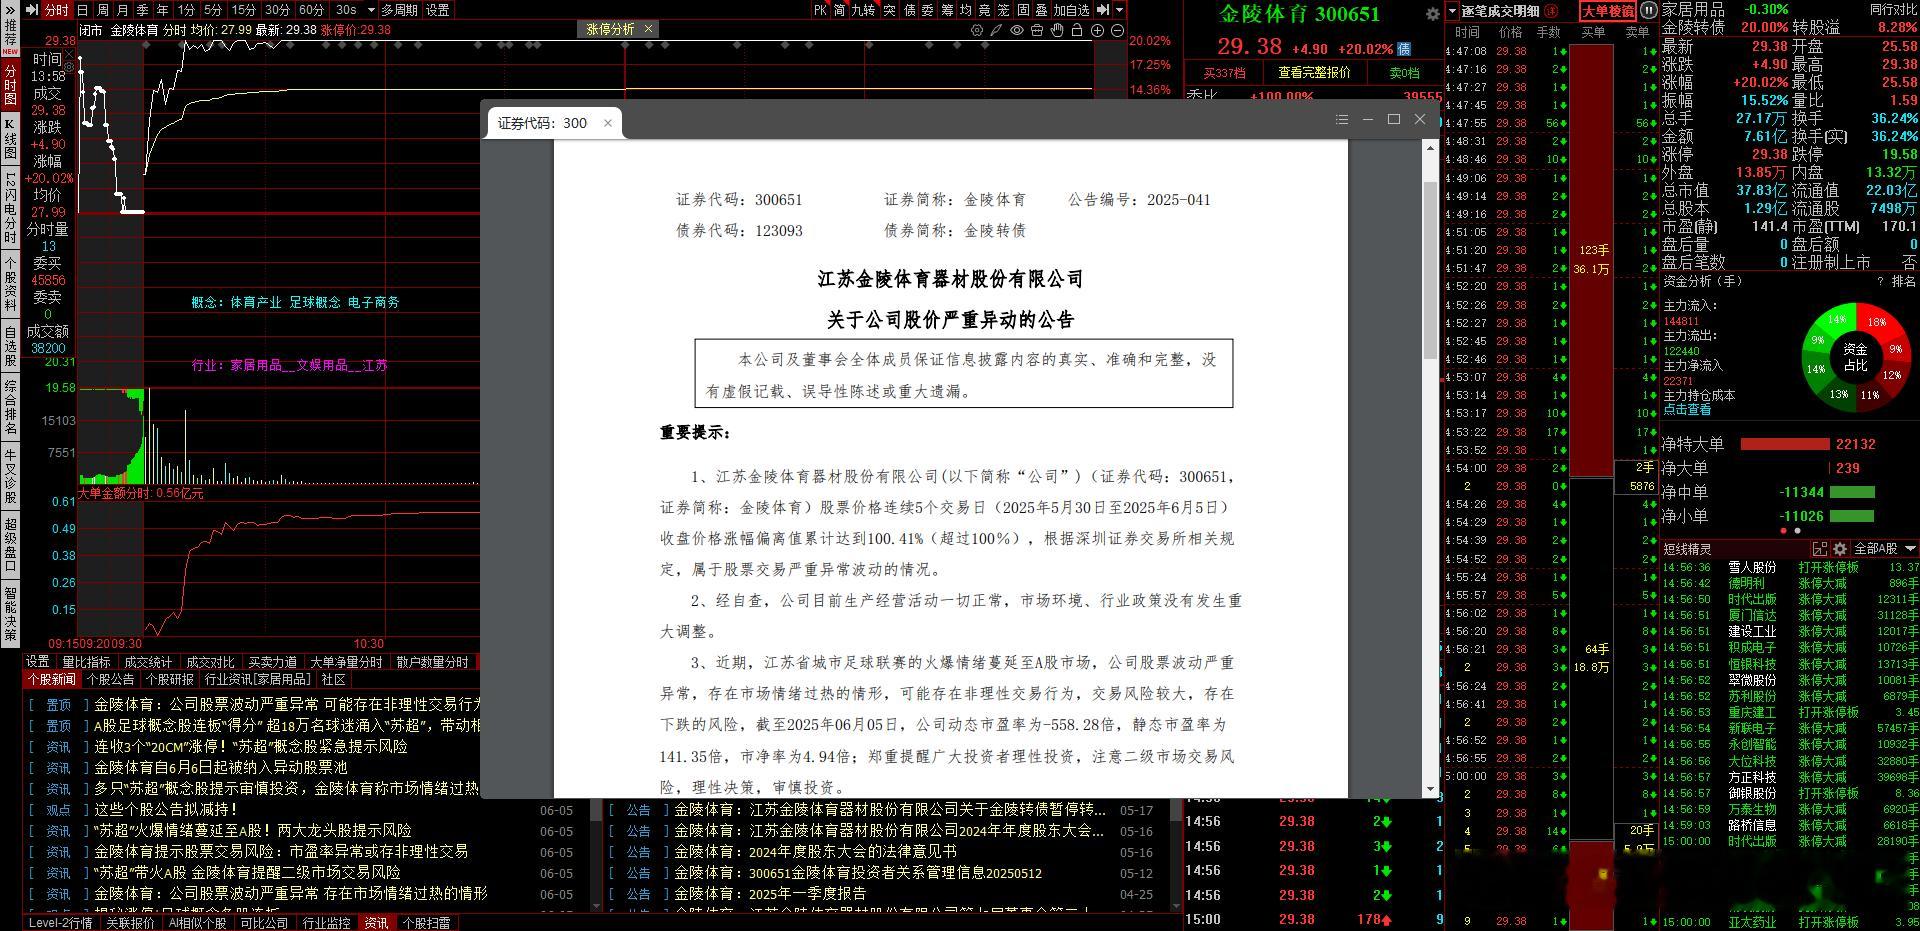Switch to the 日 daily period
The height and width of the screenshot is (931, 1920).
point(82,10)
